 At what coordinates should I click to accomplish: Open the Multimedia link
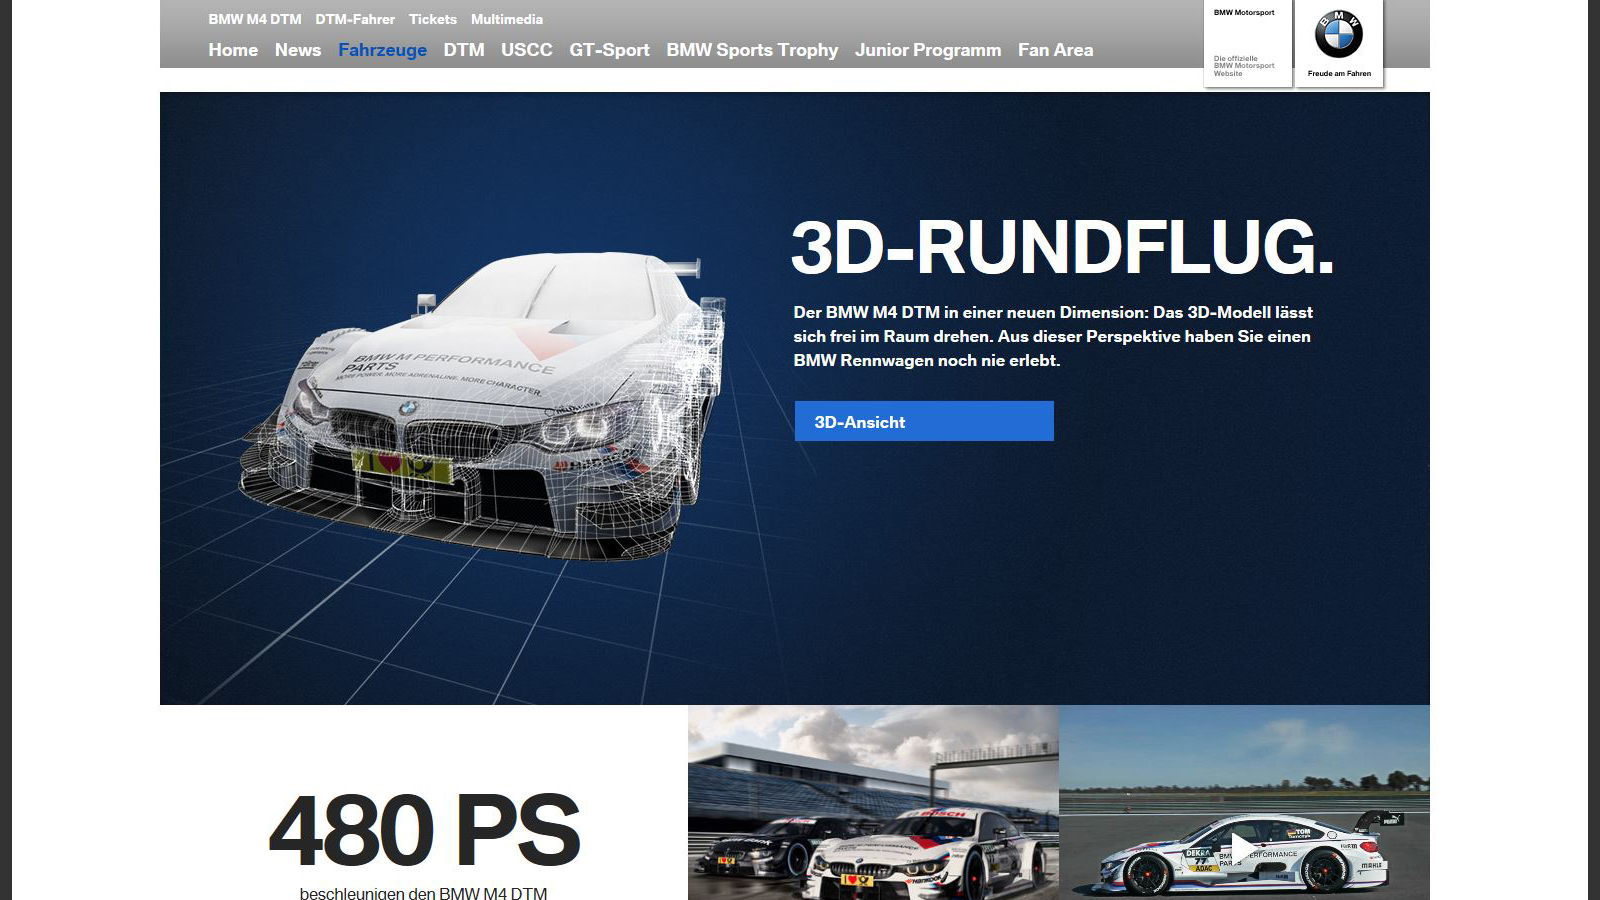coord(507,19)
